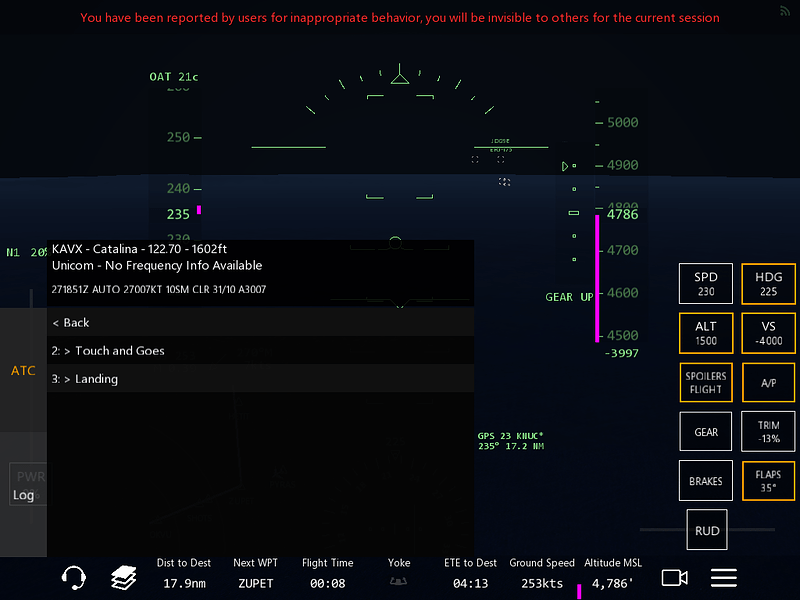Toggle the landing GEAR button
800x600 pixels.
tap(706, 432)
